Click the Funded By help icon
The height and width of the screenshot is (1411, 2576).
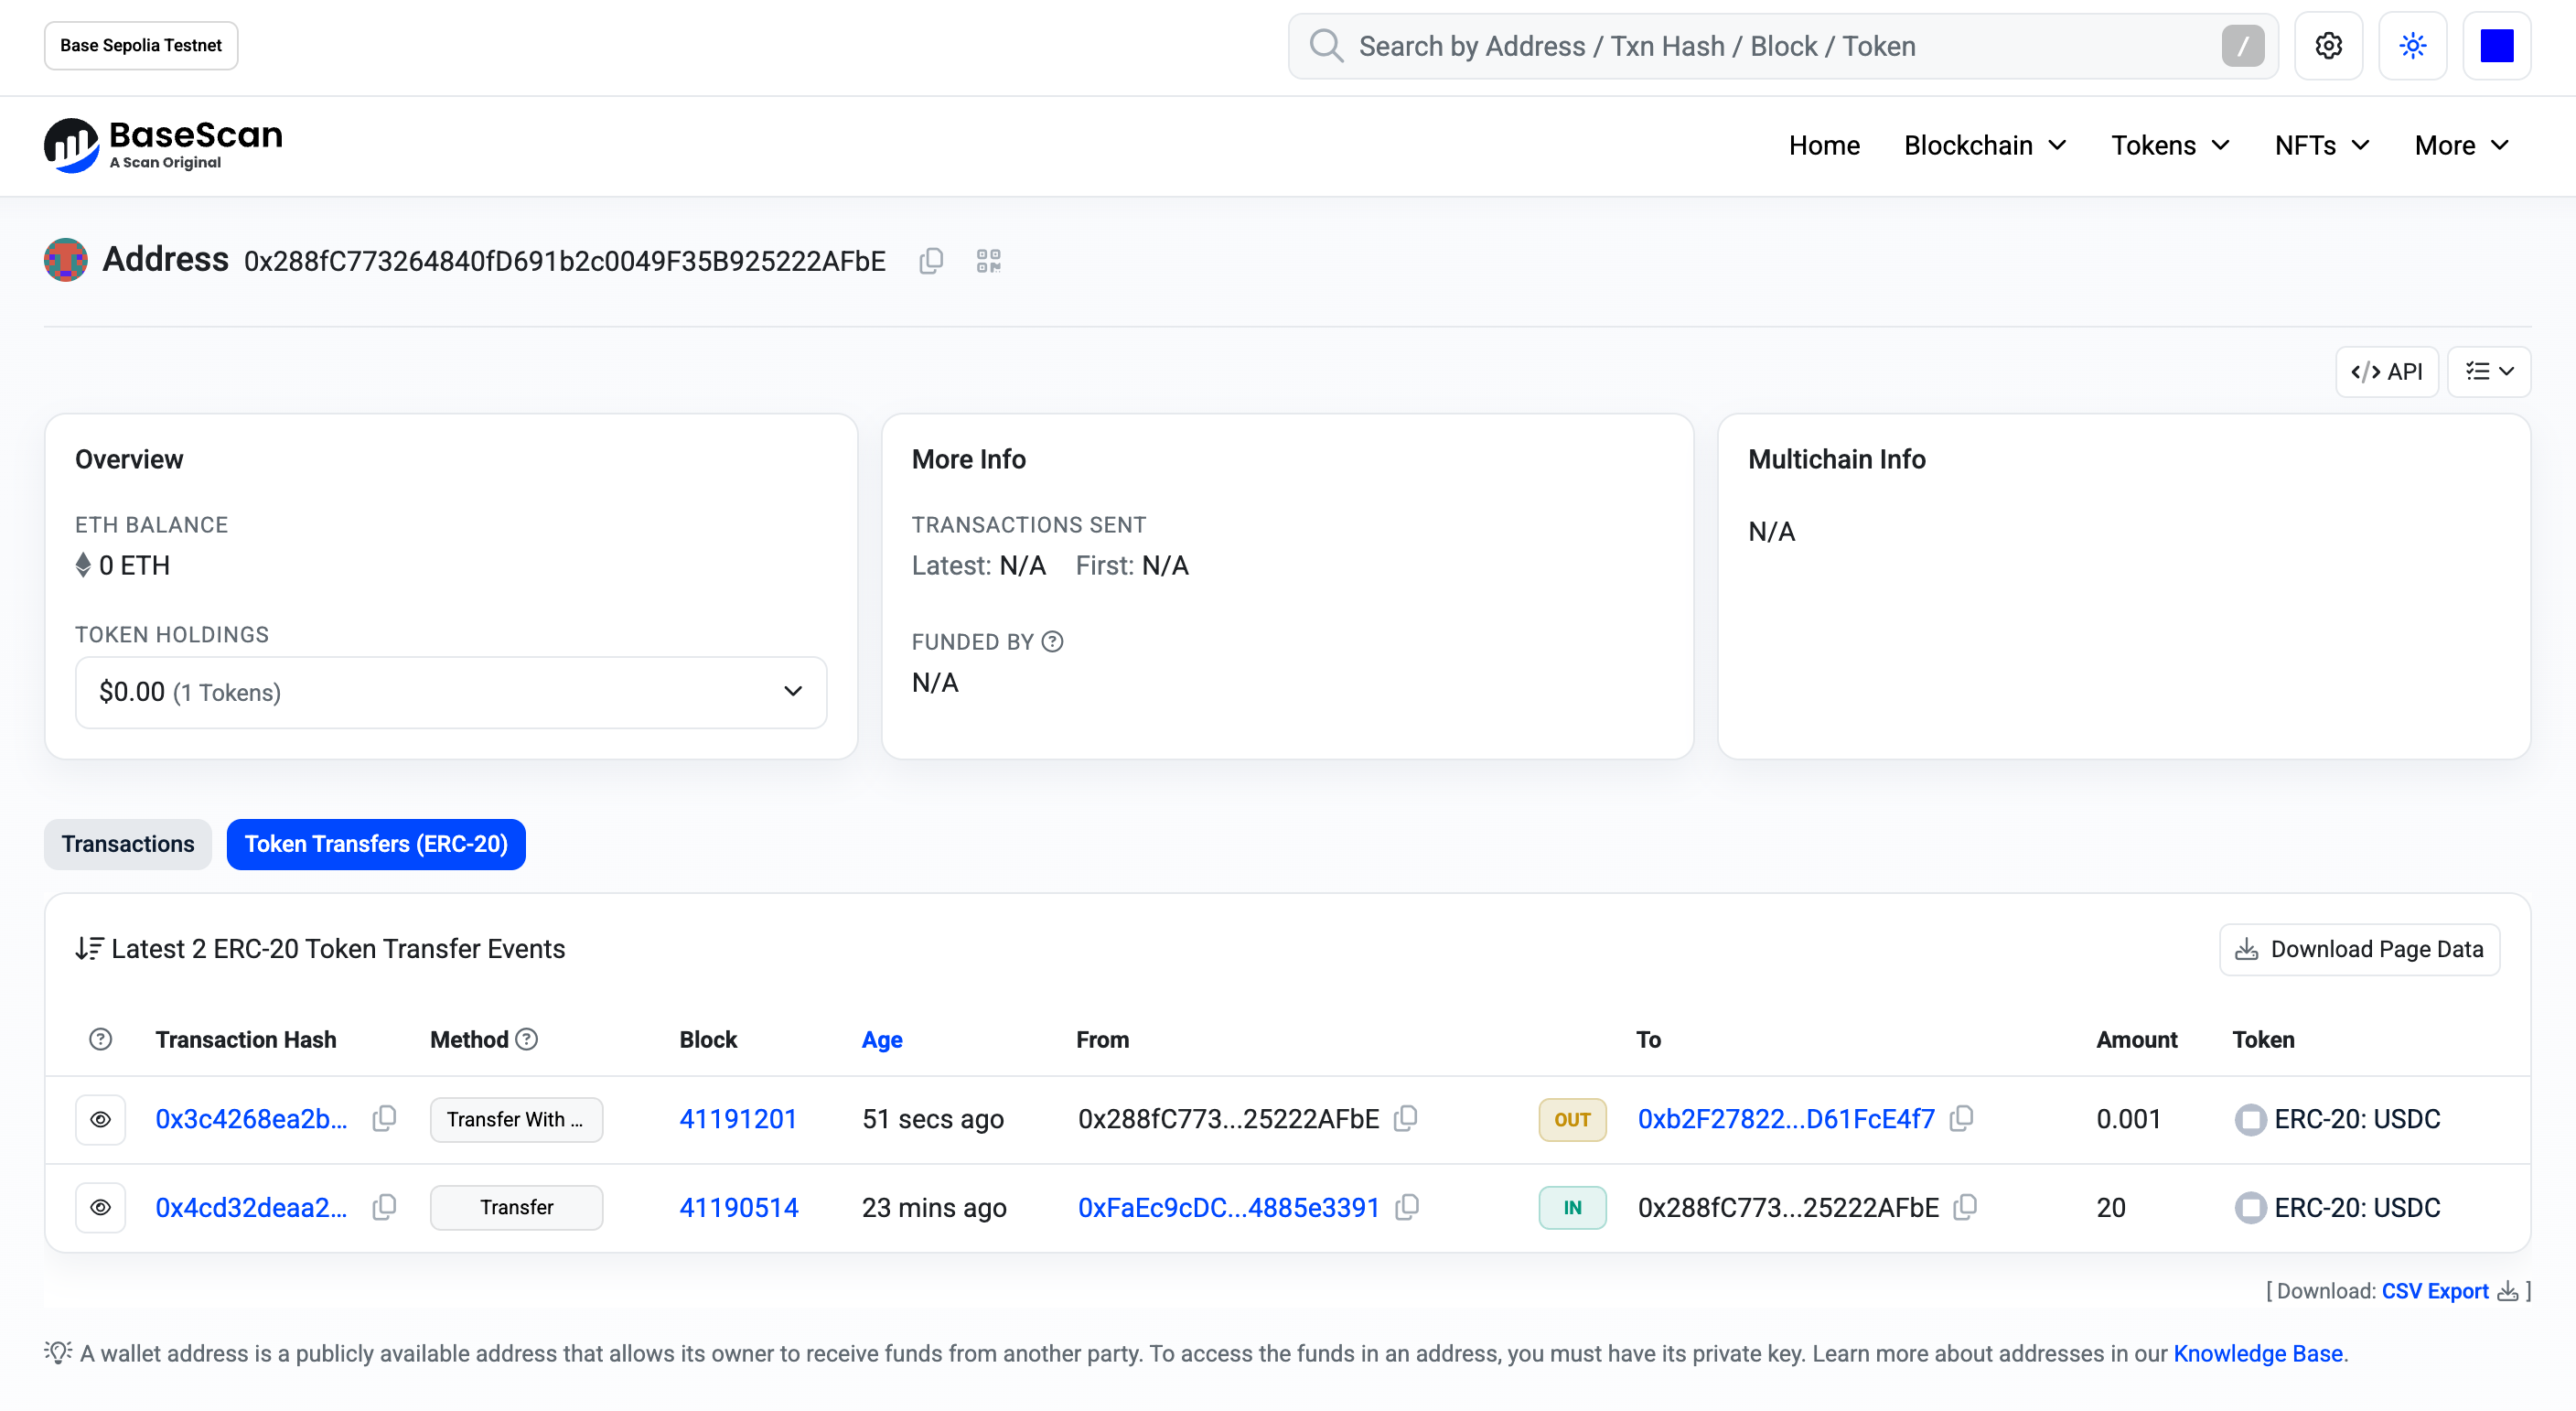(1052, 642)
